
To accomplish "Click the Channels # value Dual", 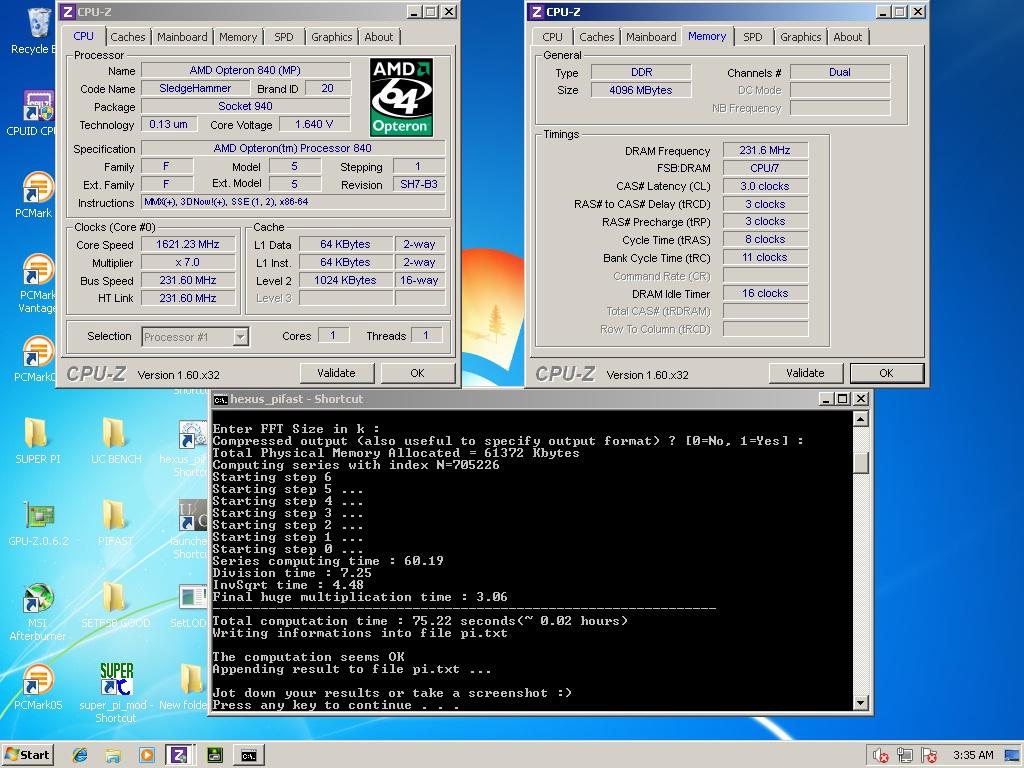I will (x=840, y=72).
